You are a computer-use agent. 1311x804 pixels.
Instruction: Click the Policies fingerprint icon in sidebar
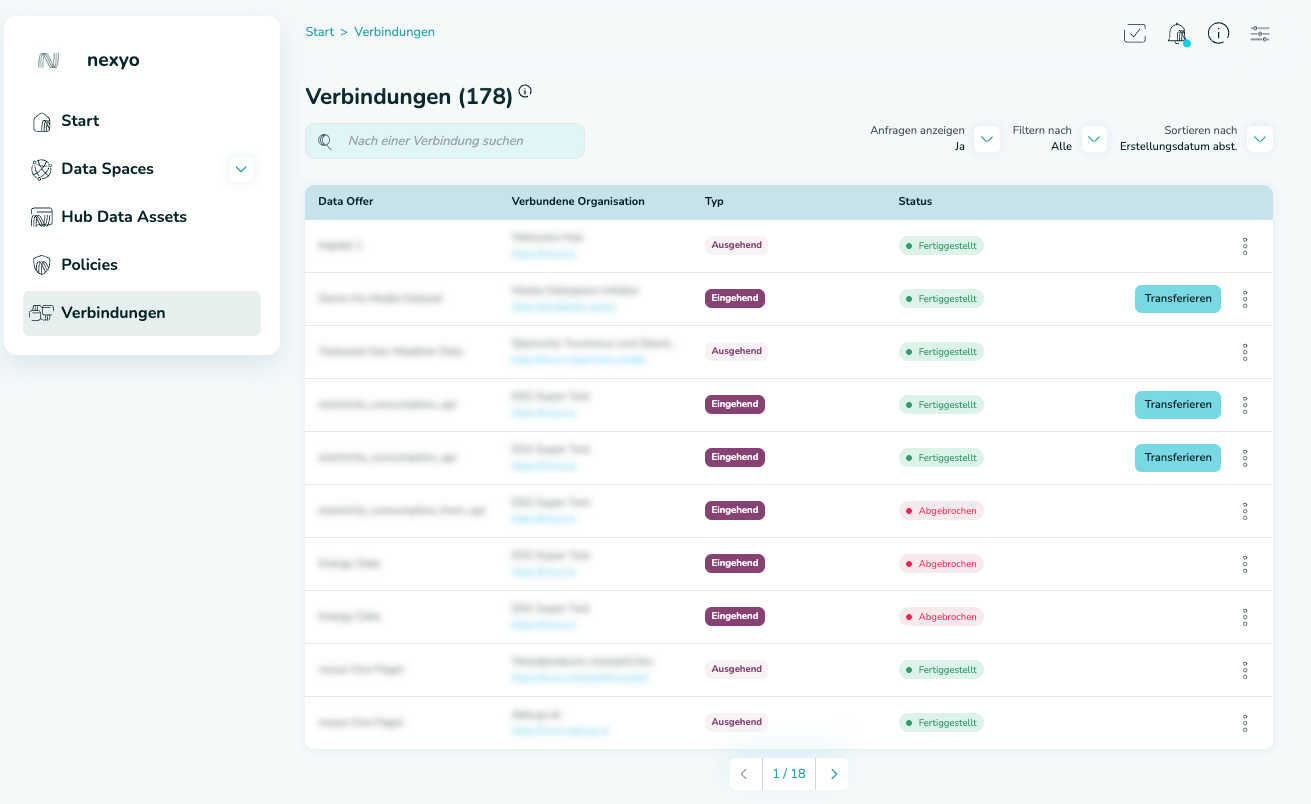(x=40, y=264)
